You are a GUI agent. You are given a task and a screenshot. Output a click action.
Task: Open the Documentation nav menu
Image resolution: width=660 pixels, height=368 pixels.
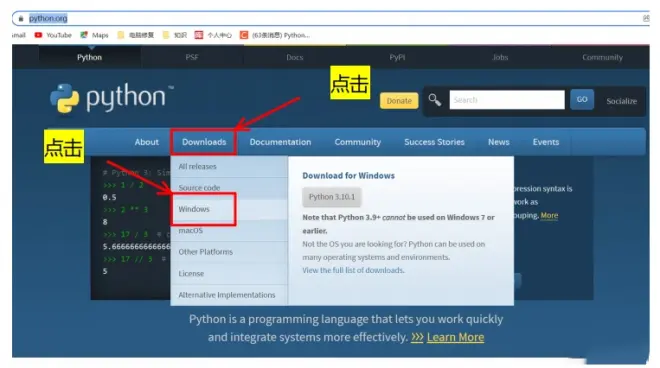[x=280, y=142]
